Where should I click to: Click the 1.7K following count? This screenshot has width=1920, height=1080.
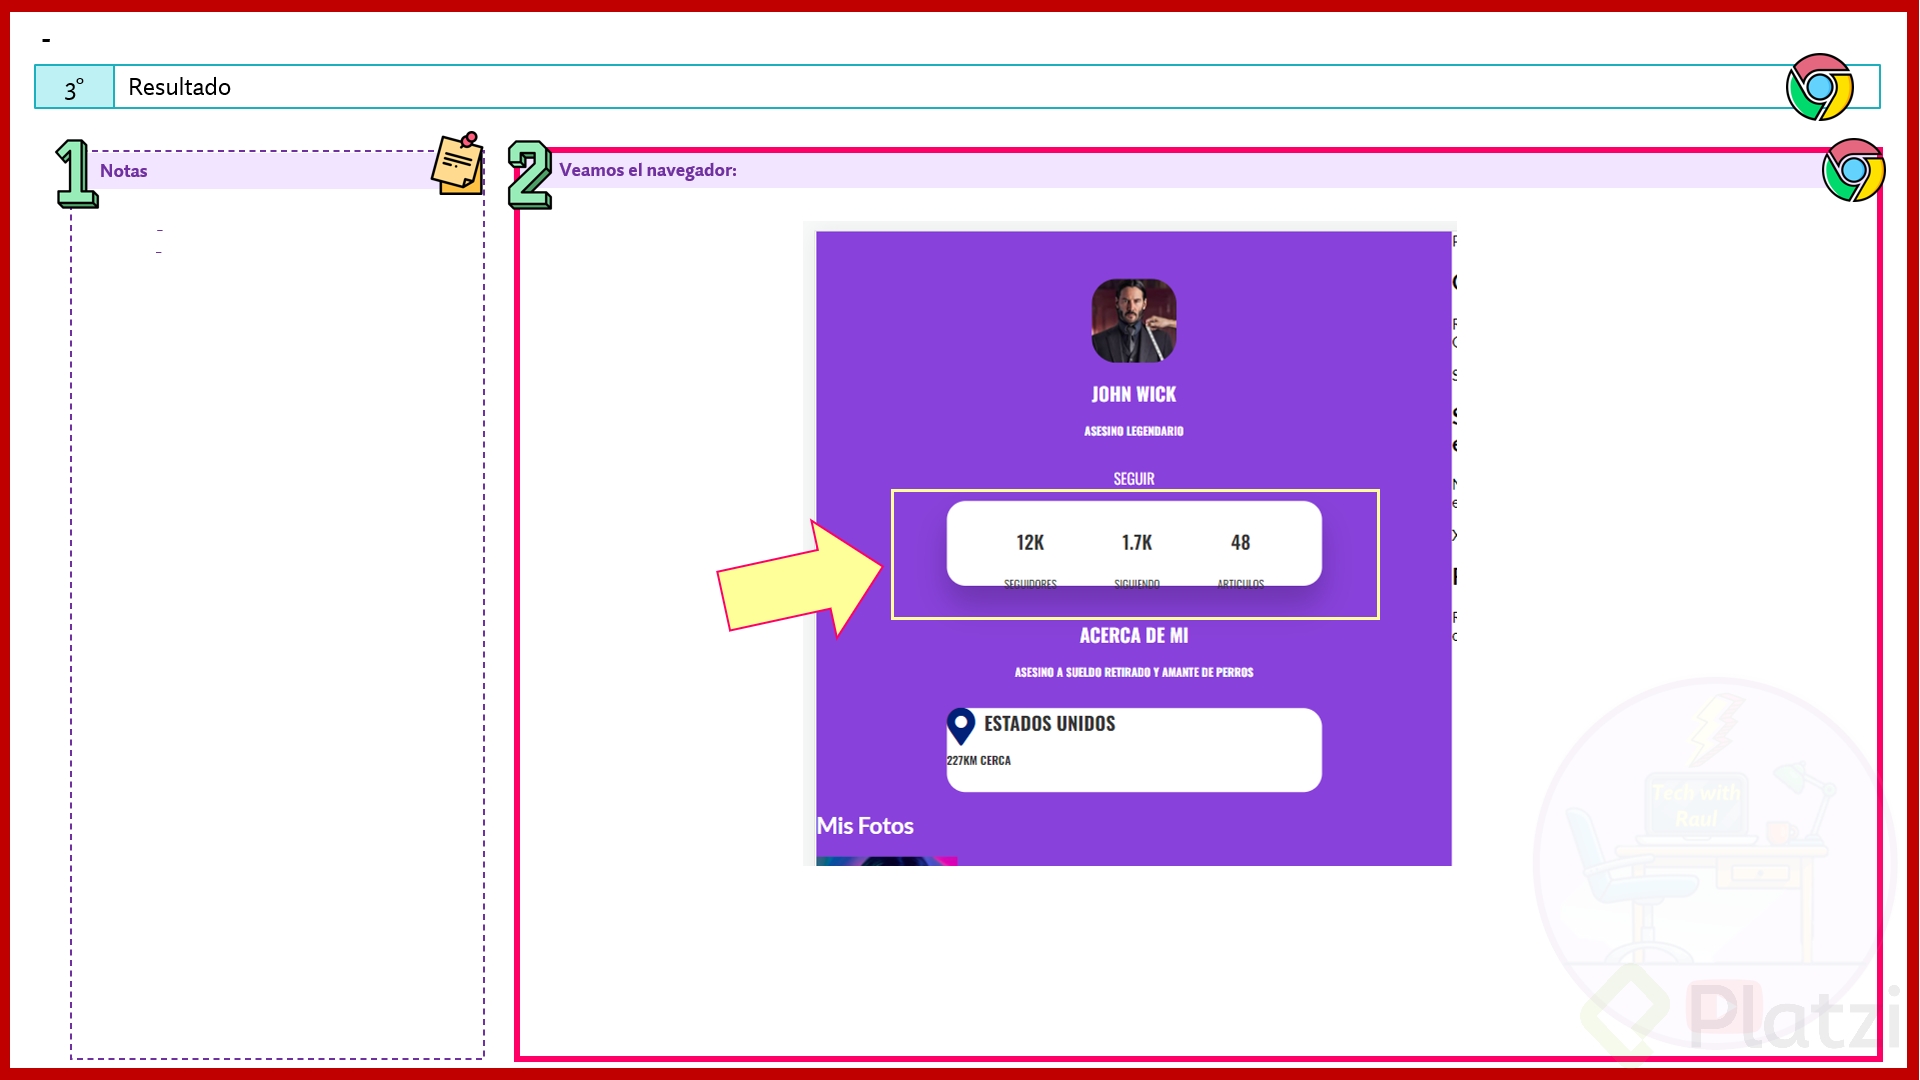[x=1136, y=542]
